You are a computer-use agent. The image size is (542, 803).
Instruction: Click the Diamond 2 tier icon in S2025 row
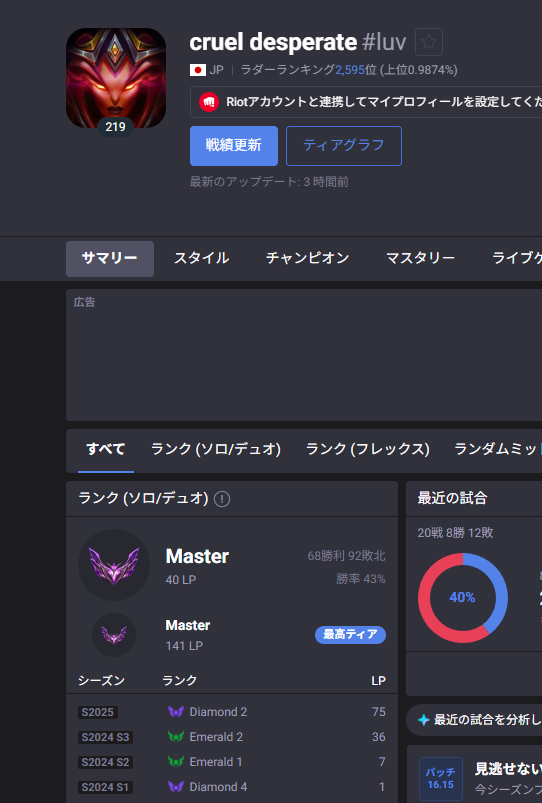[176, 712]
